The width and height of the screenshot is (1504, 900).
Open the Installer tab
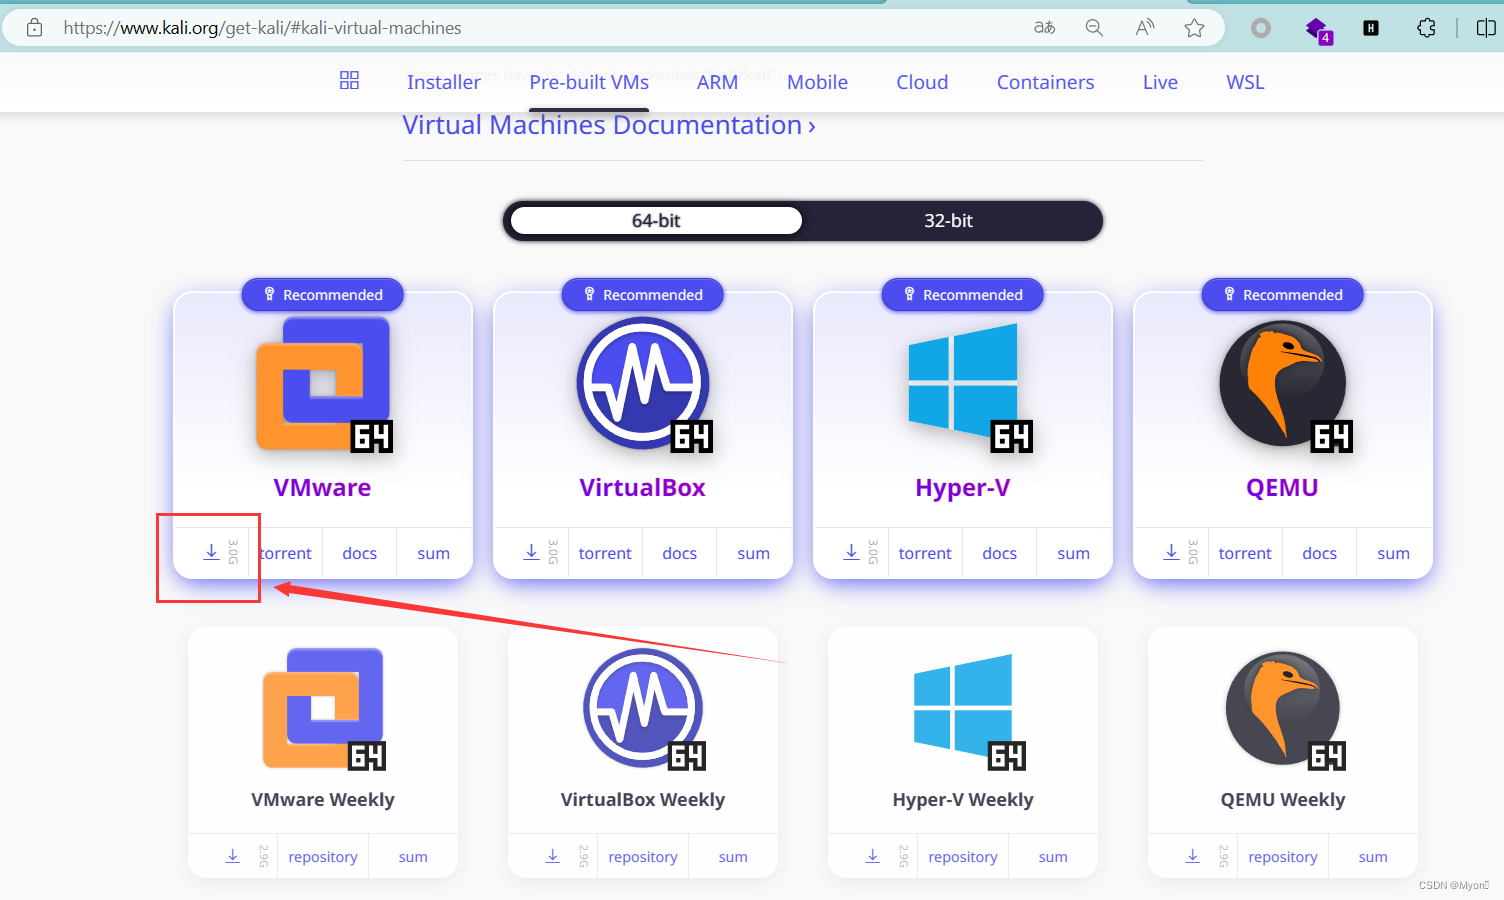tap(444, 82)
